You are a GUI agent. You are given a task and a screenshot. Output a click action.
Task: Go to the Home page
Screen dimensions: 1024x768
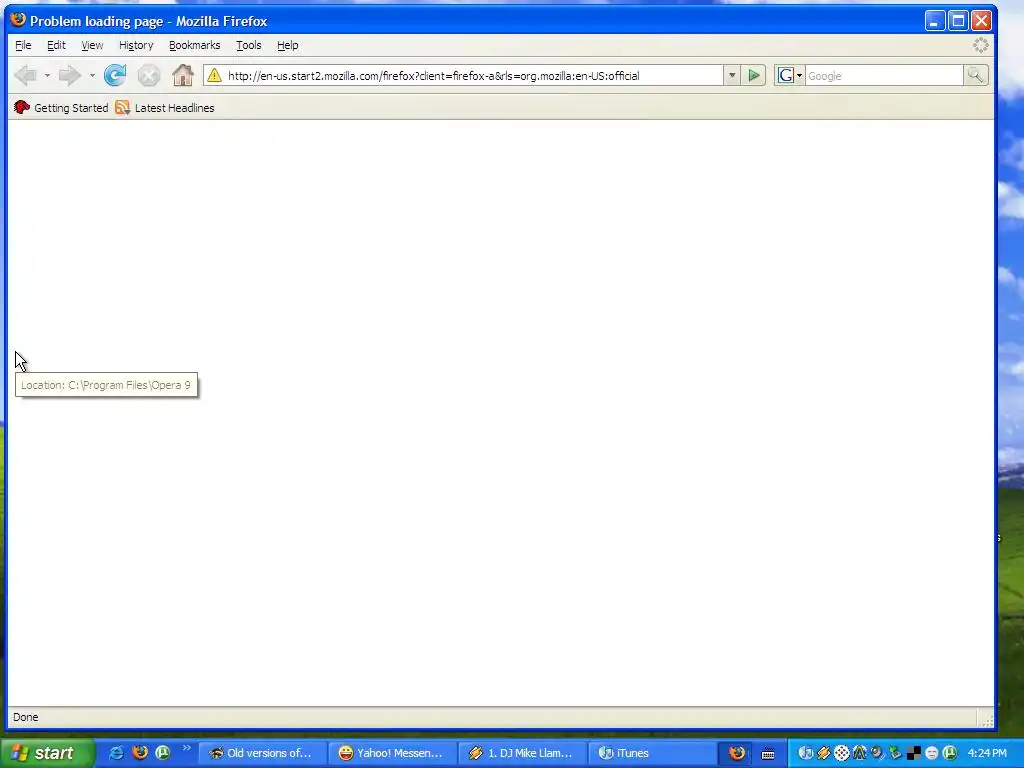tap(183, 76)
